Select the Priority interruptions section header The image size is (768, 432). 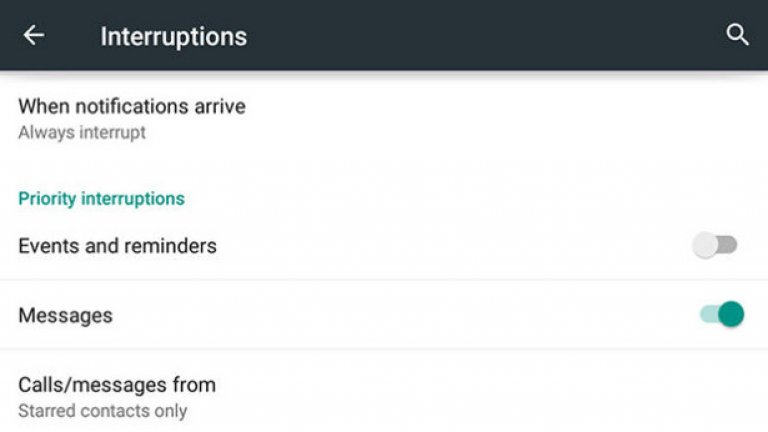(x=101, y=198)
